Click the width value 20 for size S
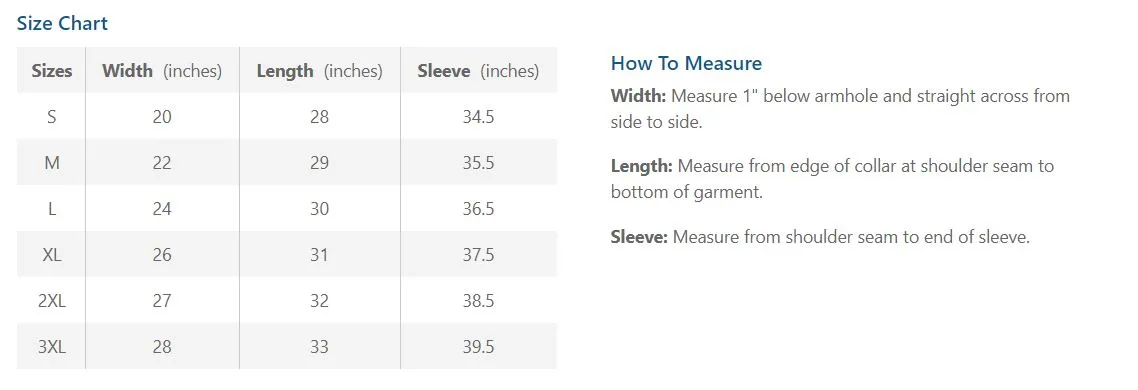Screen dimensions: 1138x390 (x=162, y=117)
